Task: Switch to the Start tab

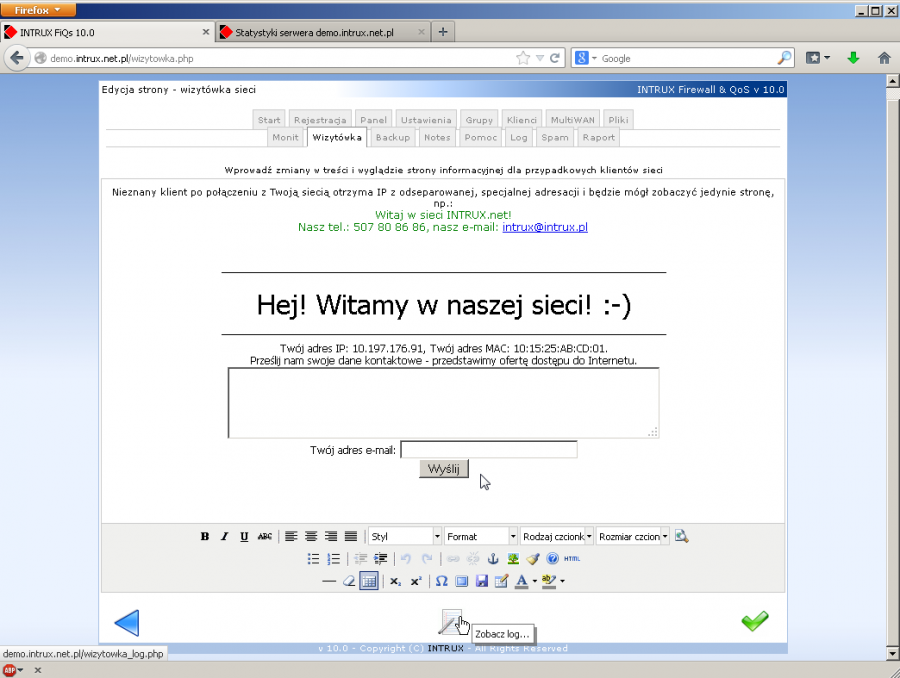Action: coord(269,120)
